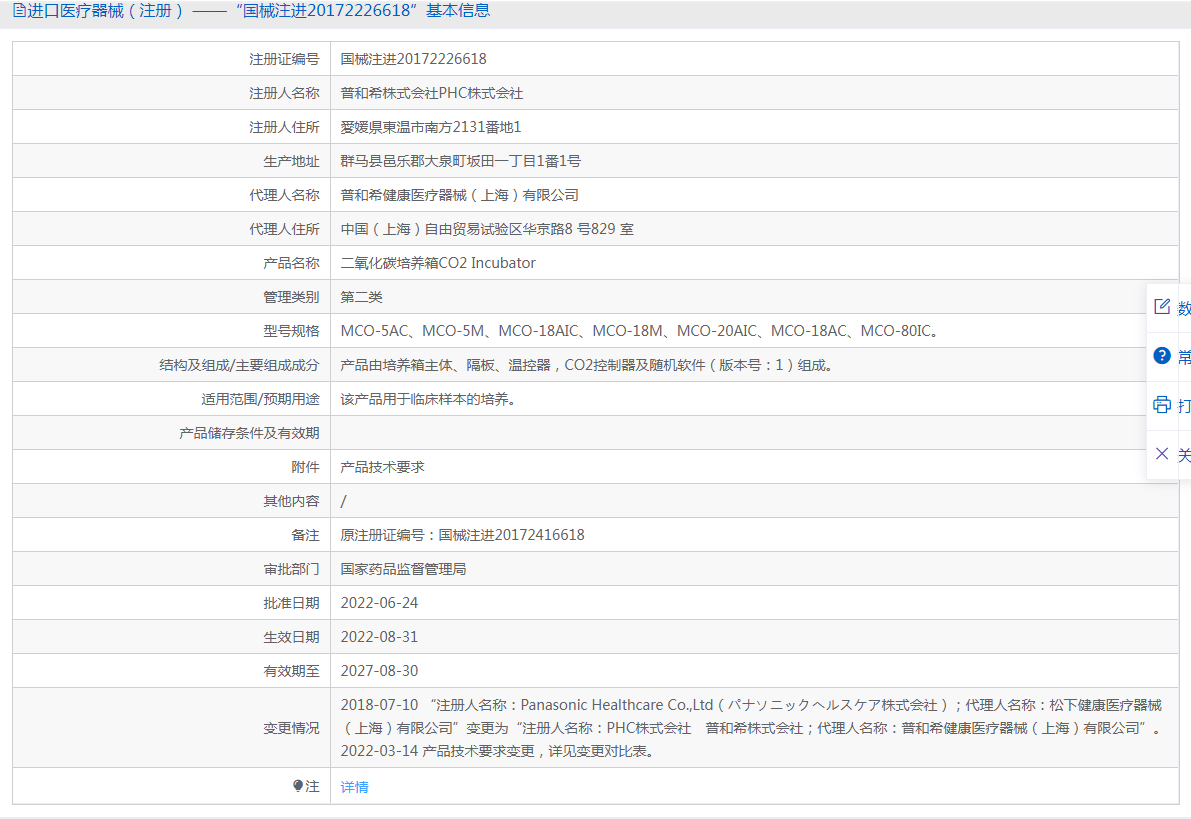1191x819 pixels.
Task: Click the 注册证编号 field label
Action: pyautogui.click(x=284, y=59)
